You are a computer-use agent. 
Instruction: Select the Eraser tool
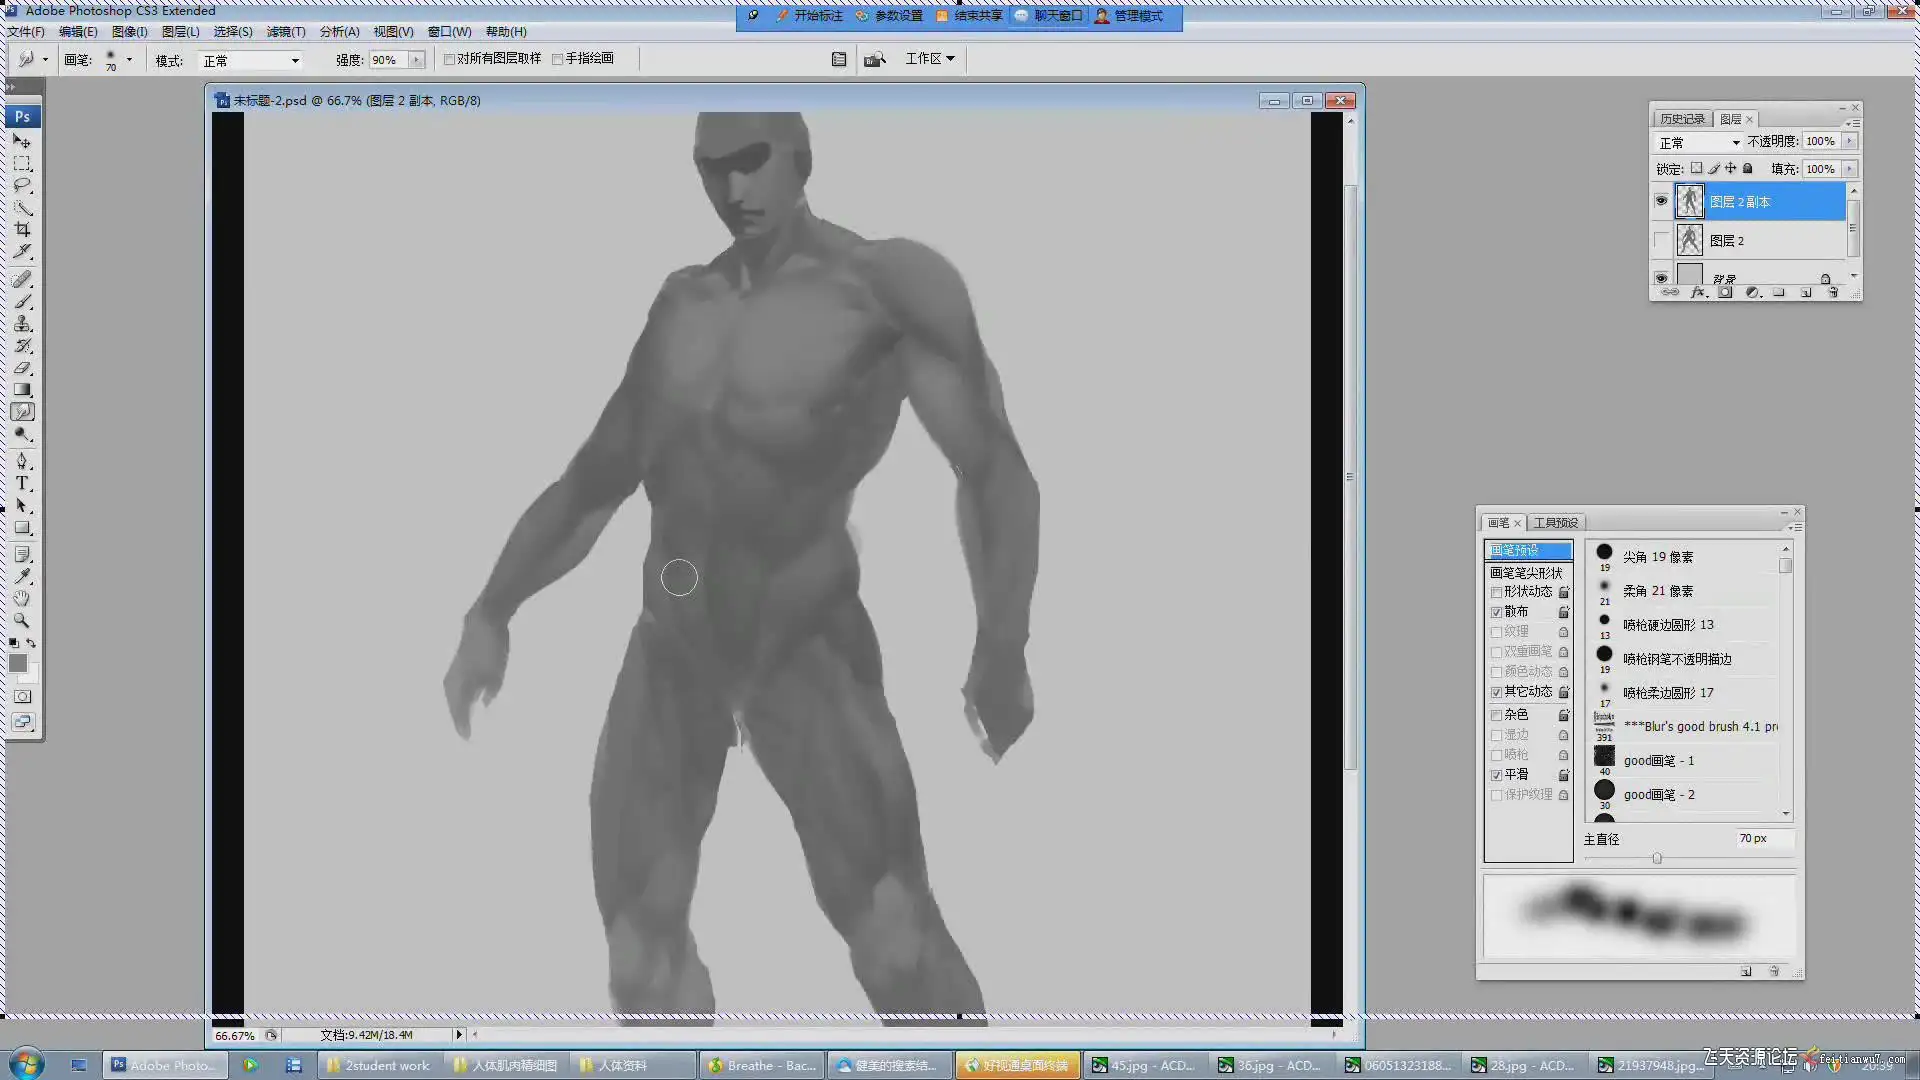click(22, 367)
